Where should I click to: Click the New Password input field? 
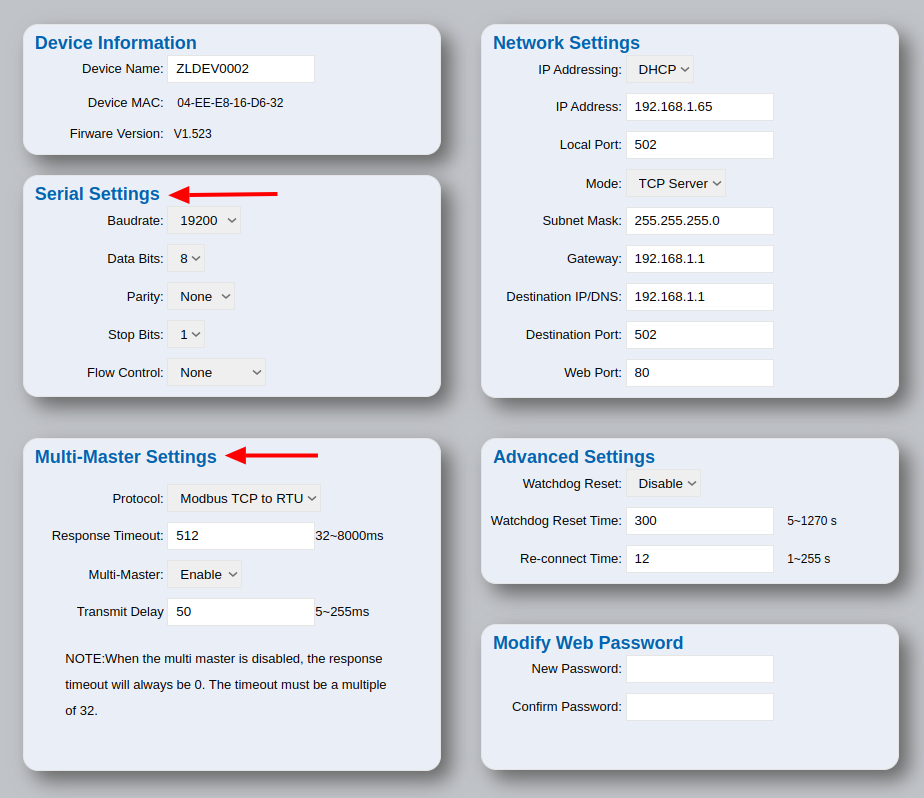pos(700,669)
